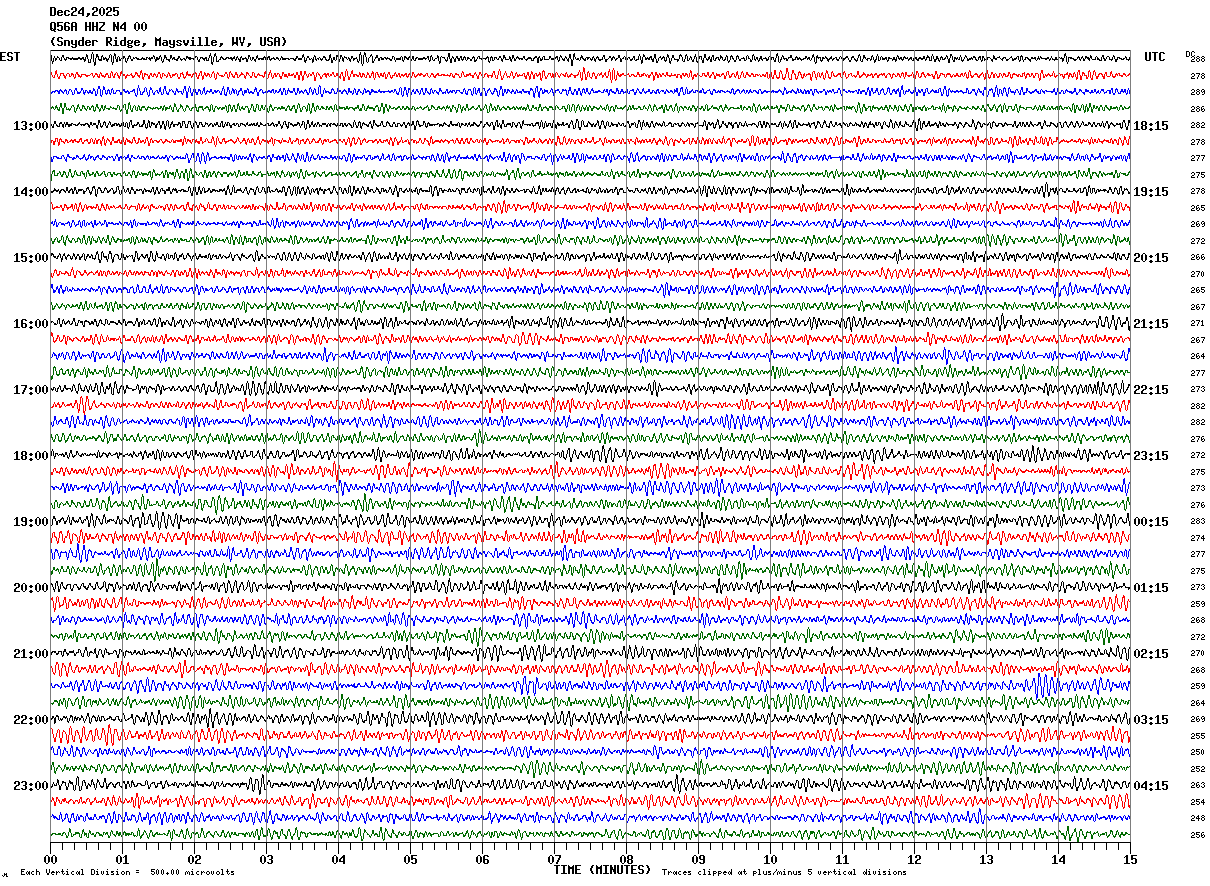Click minute 09 on the time axis

pos(698,859)
